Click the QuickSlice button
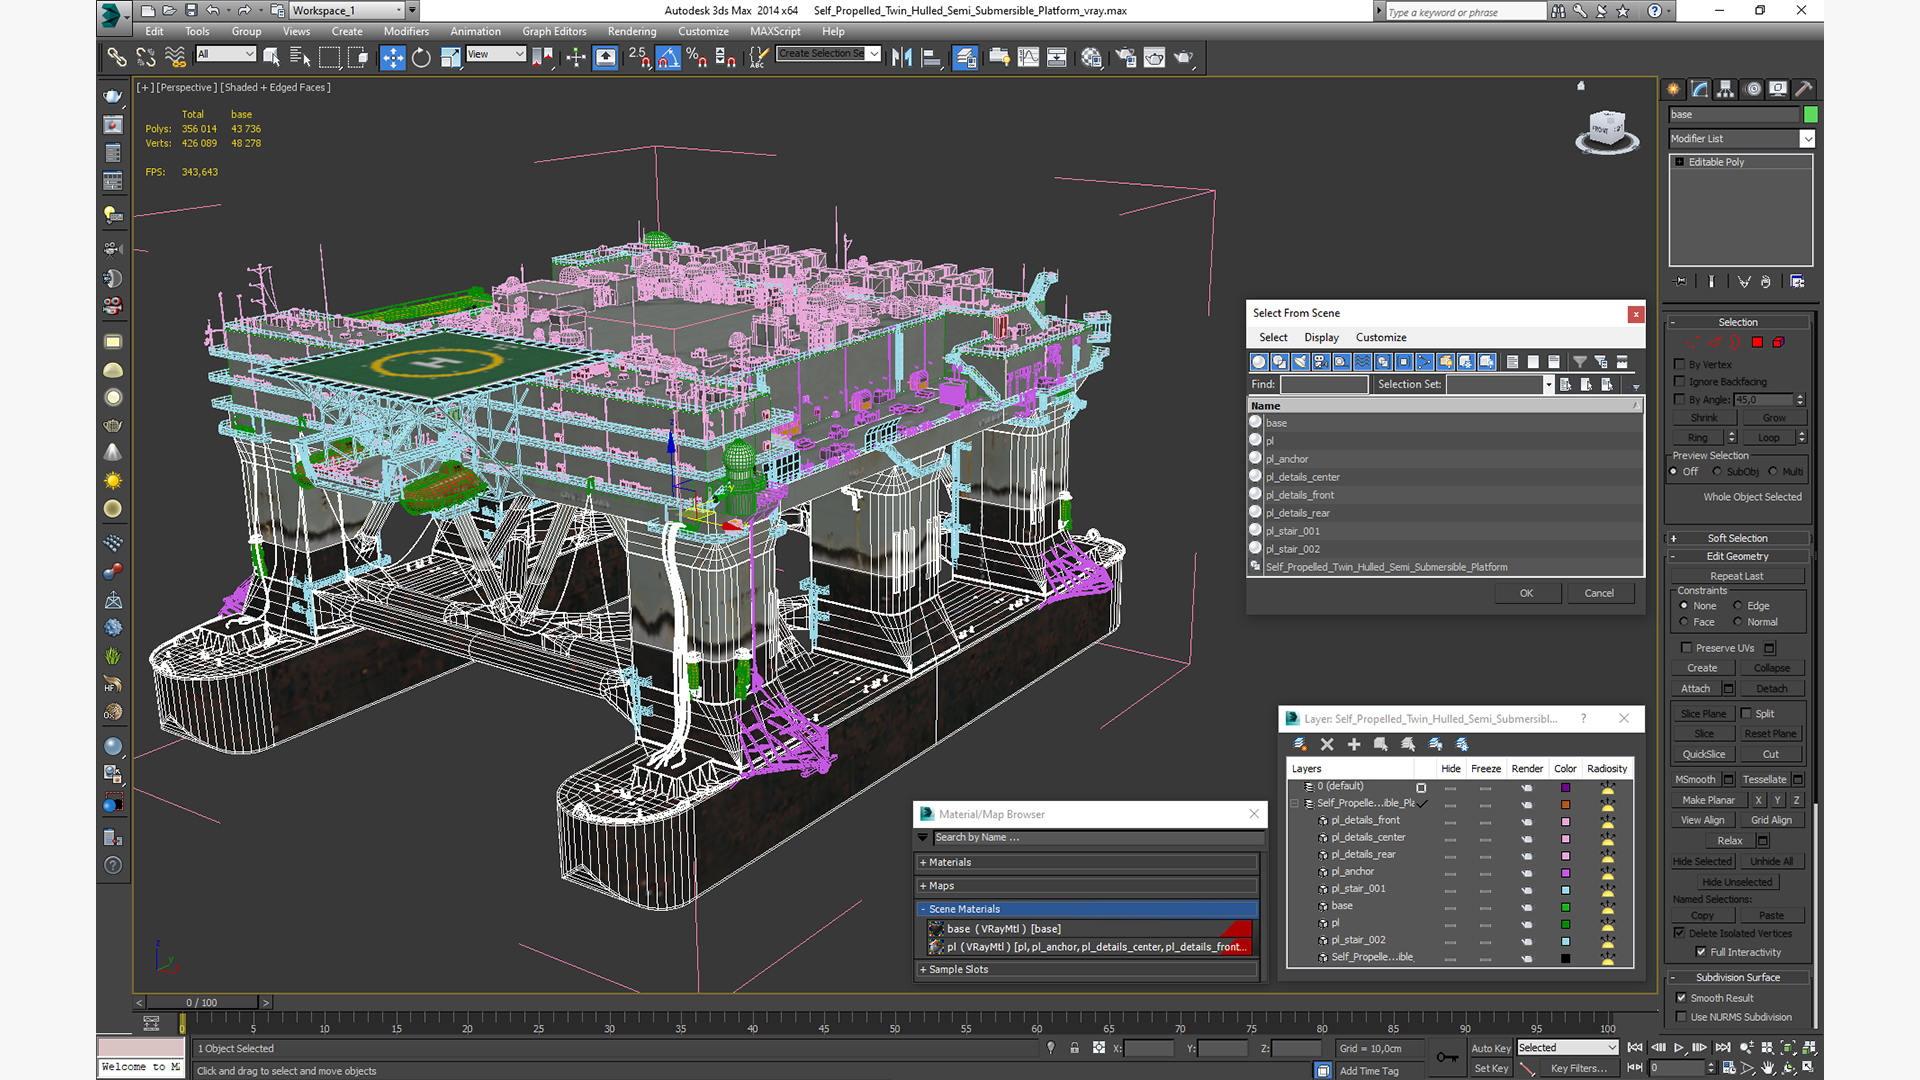Image resolution: width=1920 pixels, height=1080 pixels. pyautogui.click(x=1703, y=754)
